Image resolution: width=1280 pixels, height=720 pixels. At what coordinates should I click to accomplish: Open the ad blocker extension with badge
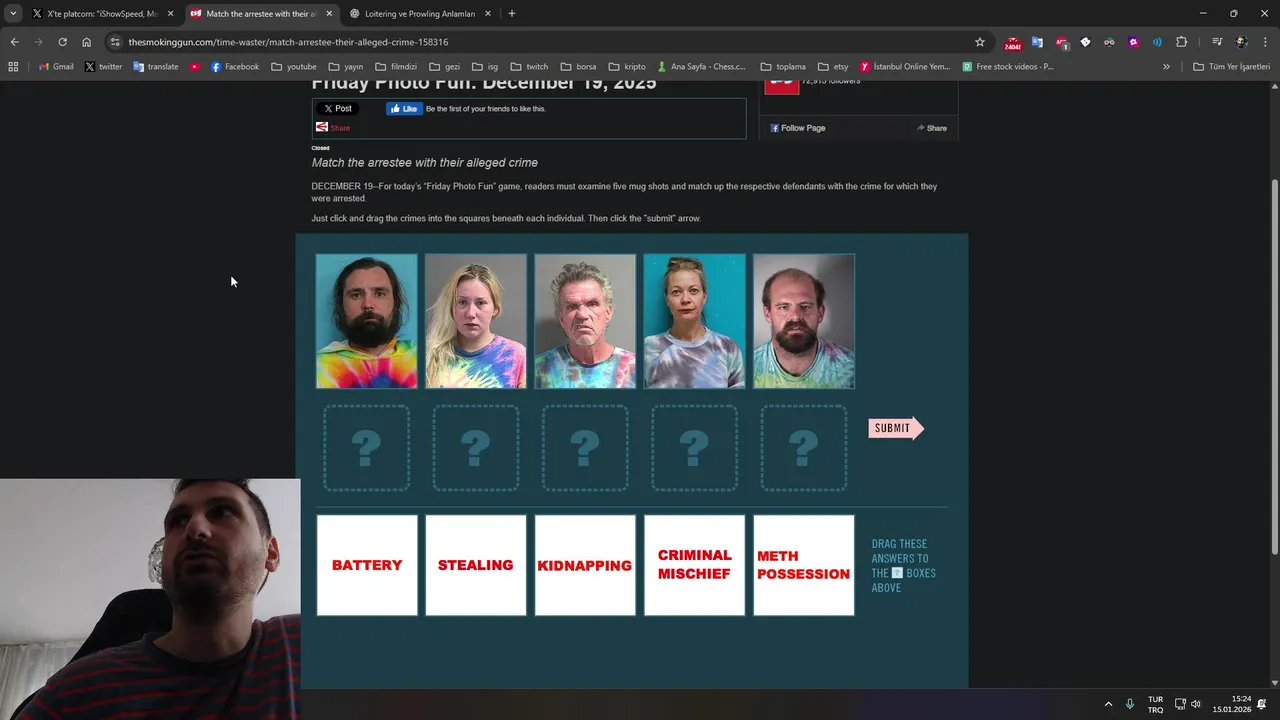(1061, 42)
